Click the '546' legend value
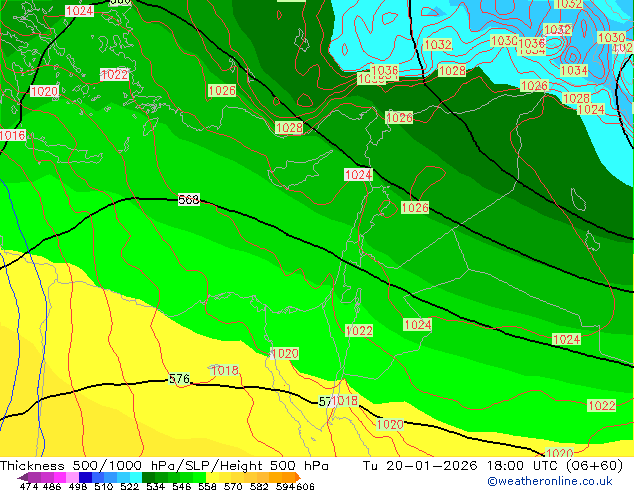This screenshot has height=490, width=634. point(181,486)
